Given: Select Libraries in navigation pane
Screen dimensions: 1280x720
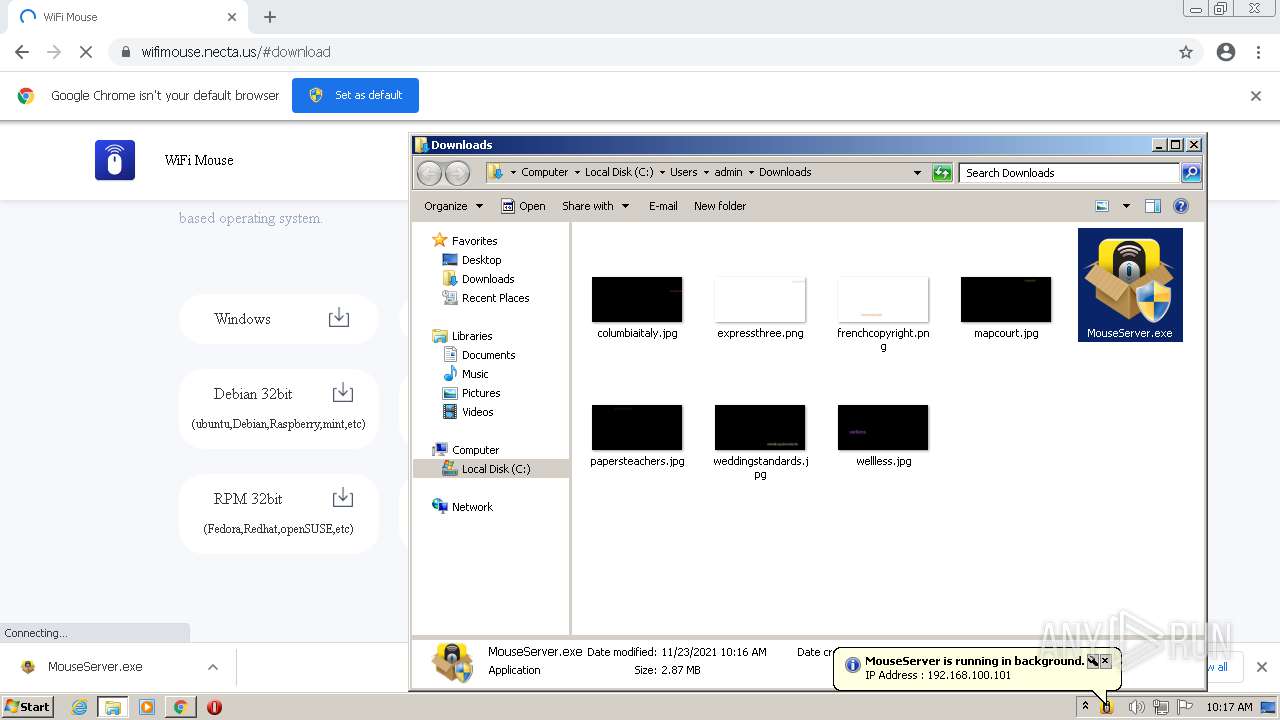Looking at the screenshot, I should 472,336.
